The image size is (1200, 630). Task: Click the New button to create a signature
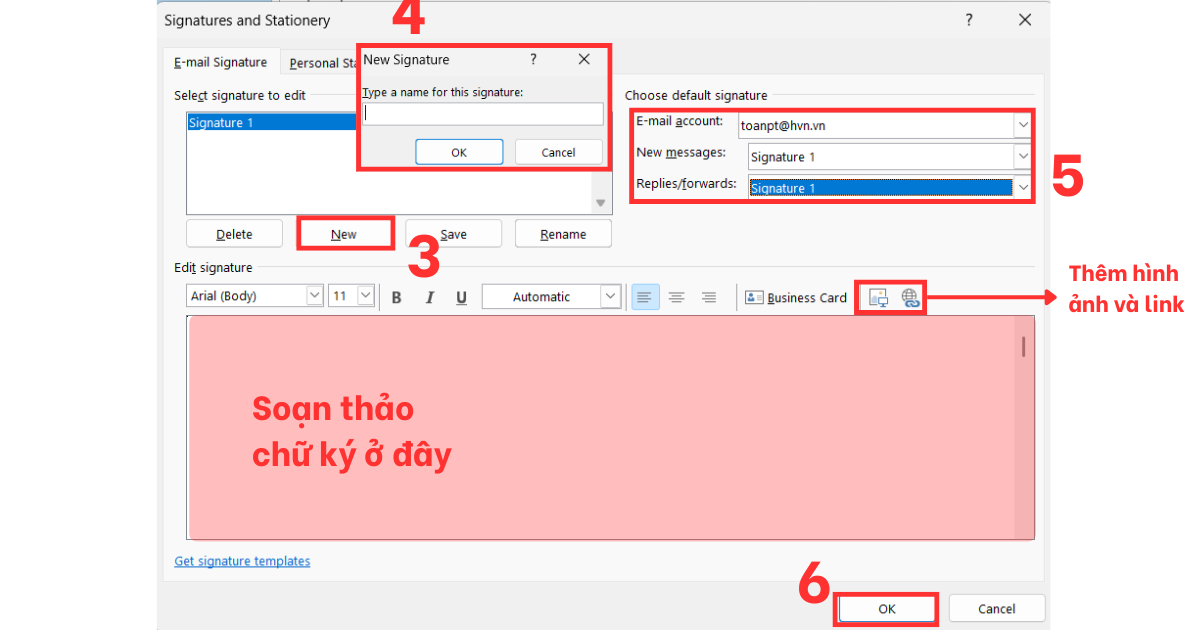click(x=344, y=233)
